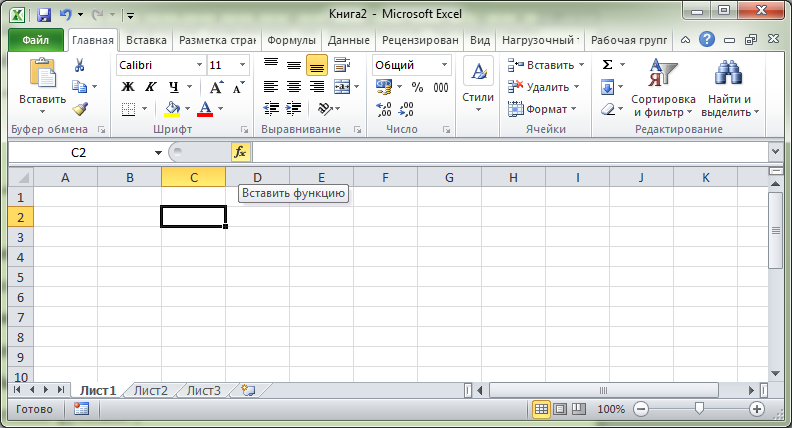
Task: Toggle underline Ч formatting
Action: pyautogui.click(x=174, y=87)
